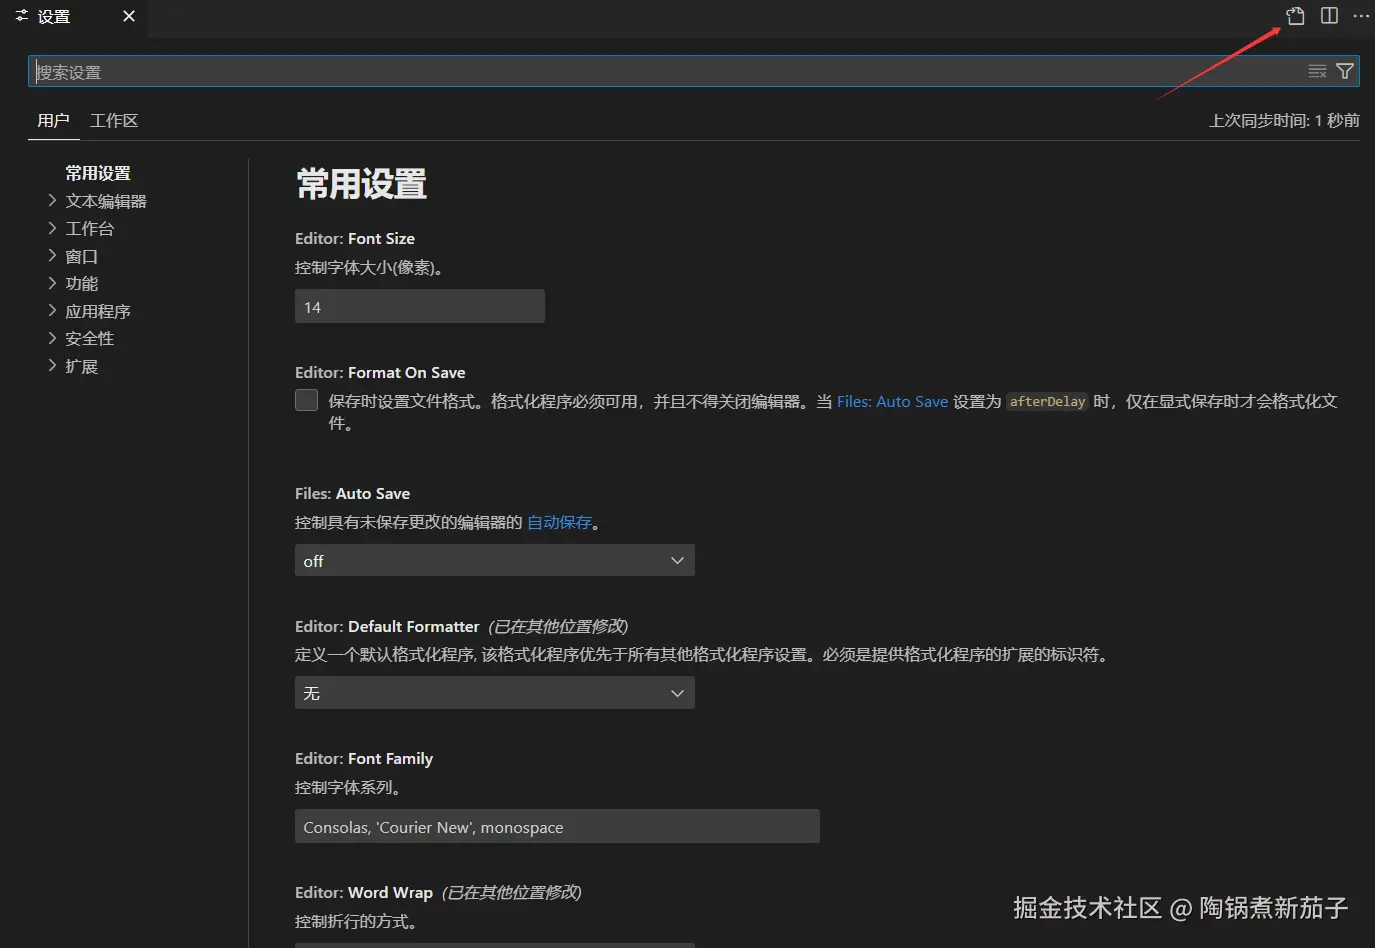This screenshot has width=1375, height=948.
Task: Click the Editor: Font Size setting title
Action: click(355, 238)
